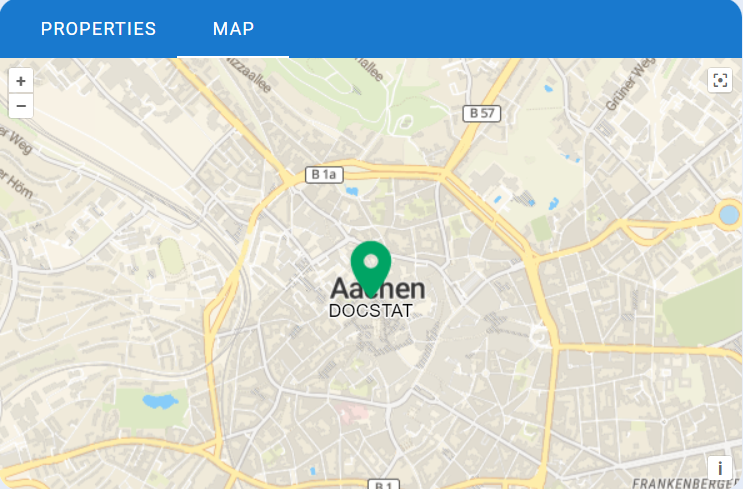This screenshot has width=743, height=489.
Task: Click the Aachen city label
Action: pos(378,289)
